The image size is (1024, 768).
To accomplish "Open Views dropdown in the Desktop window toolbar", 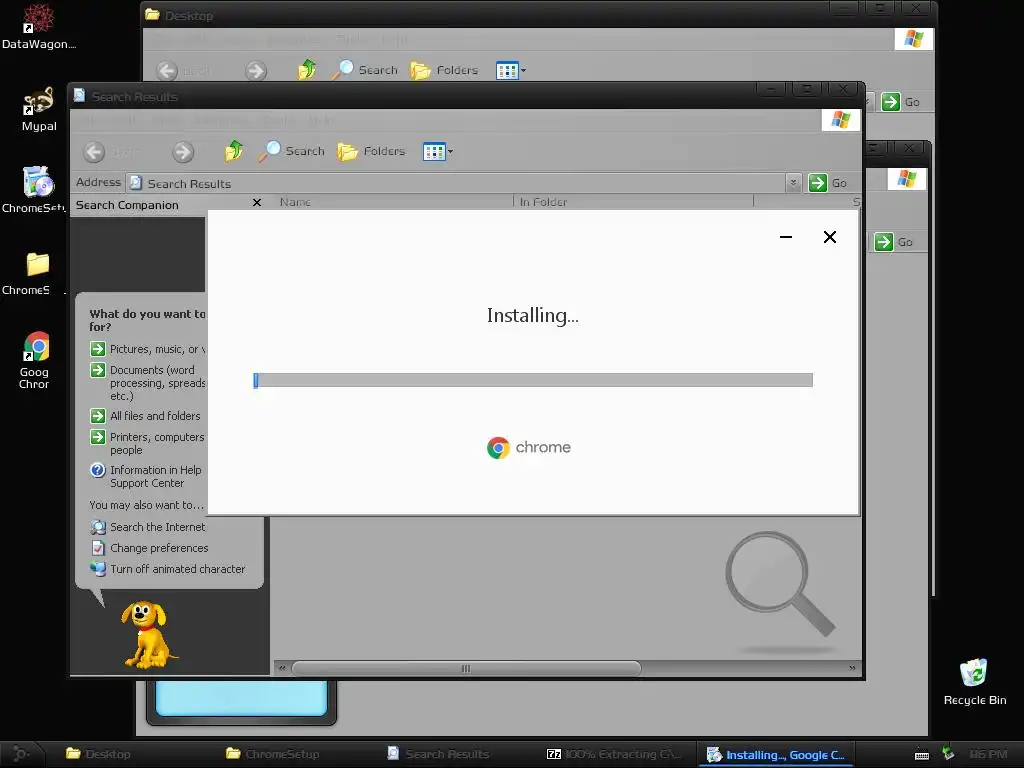I will coord(511,70).
